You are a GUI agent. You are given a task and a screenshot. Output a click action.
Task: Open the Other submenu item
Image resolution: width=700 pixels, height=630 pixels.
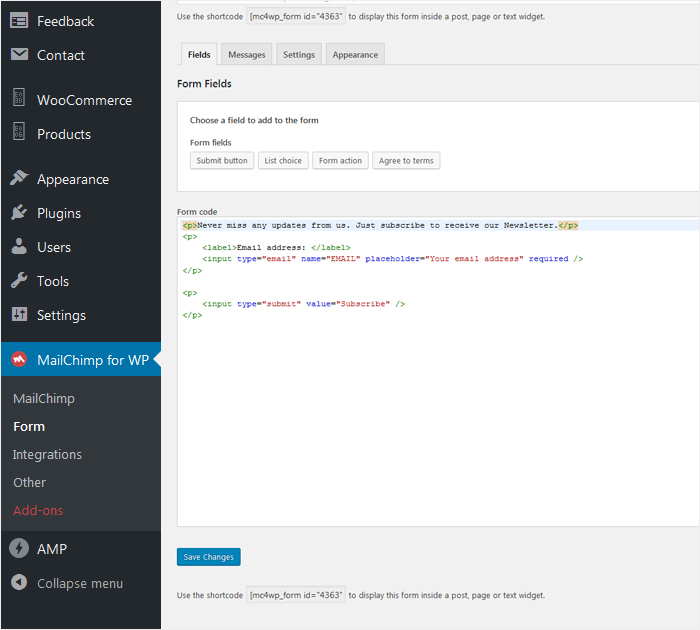click(29, 482)
